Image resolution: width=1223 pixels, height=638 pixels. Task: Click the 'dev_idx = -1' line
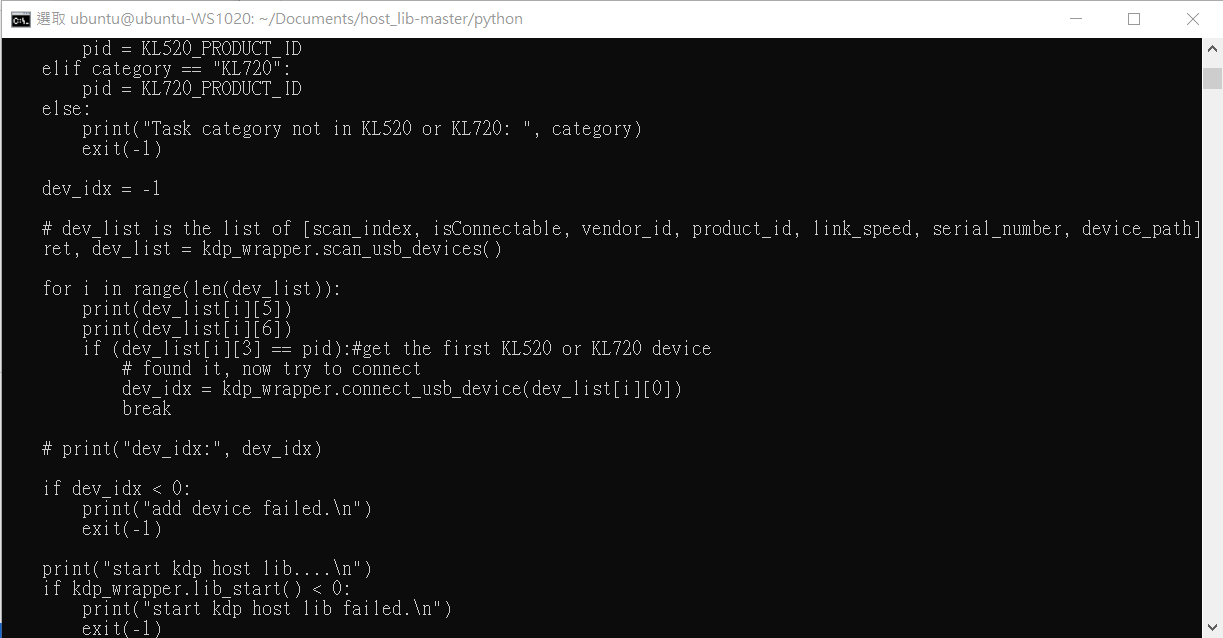pos(102,189)
